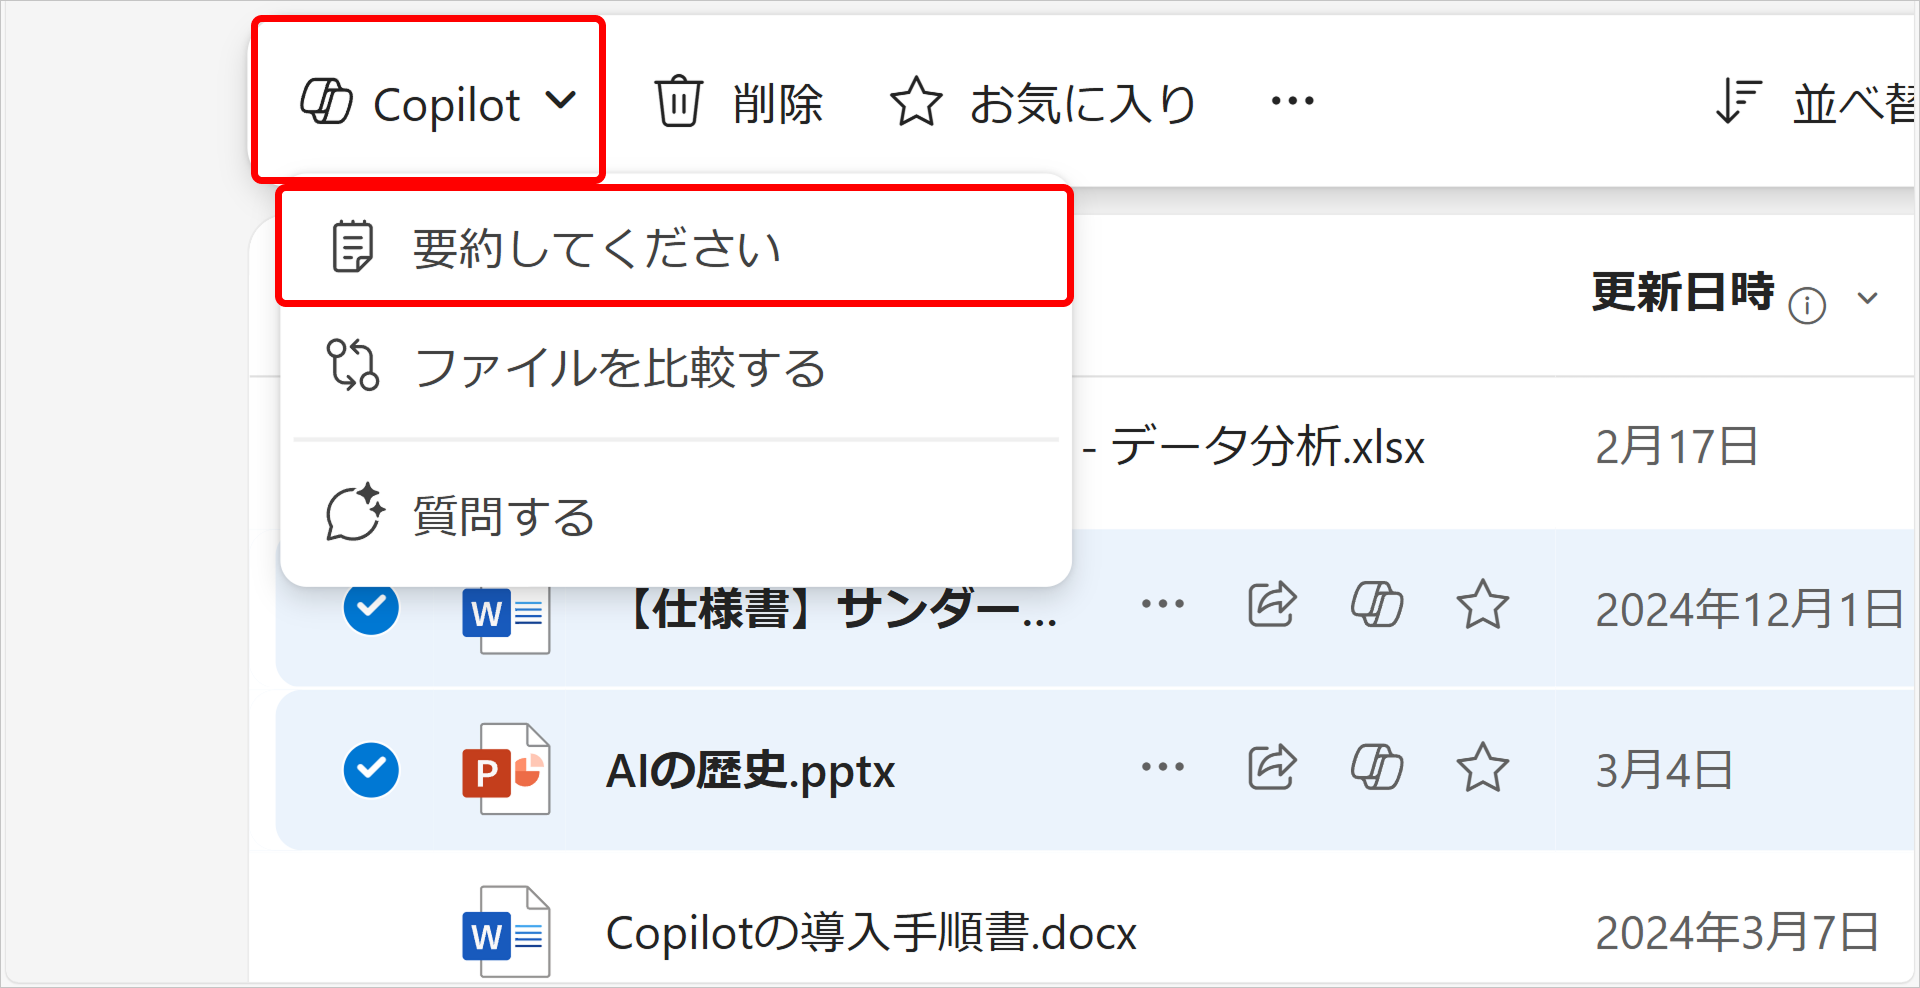This screenshot has width=1920, height=988.
Task: Click the 2024年12月1日 date cell
Action: click(1749, 609)
